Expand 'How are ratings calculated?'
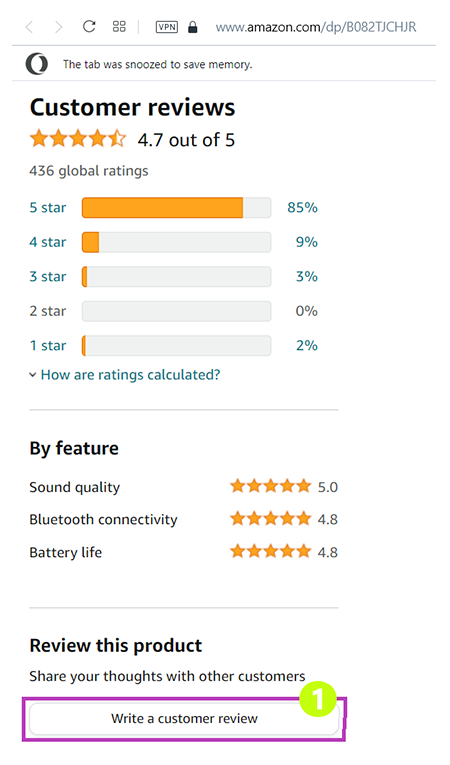 (130, 375)
